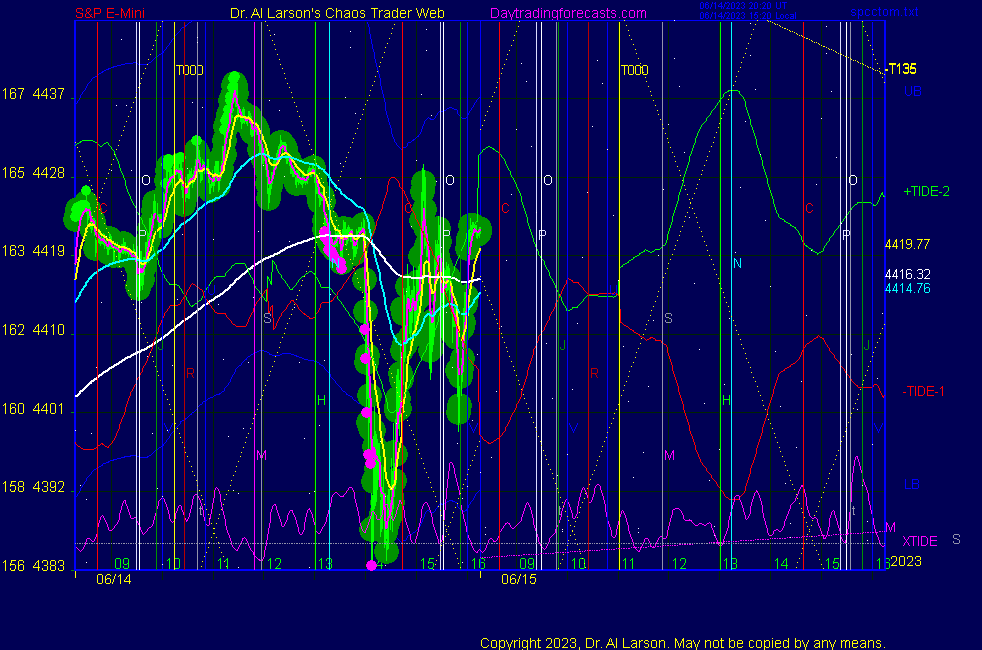The image size is (982, 650).
Task: Click the "163 4419" price axis label
Action: tap(33, 251)
